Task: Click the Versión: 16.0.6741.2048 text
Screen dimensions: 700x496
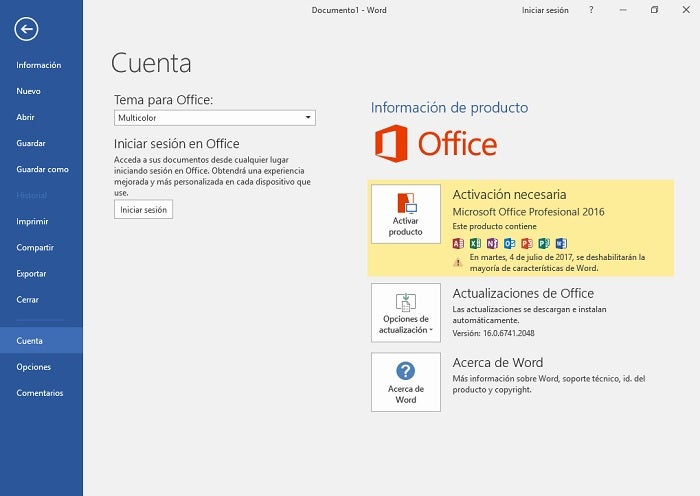Action: pyautogui.click(x=493, y=333)
